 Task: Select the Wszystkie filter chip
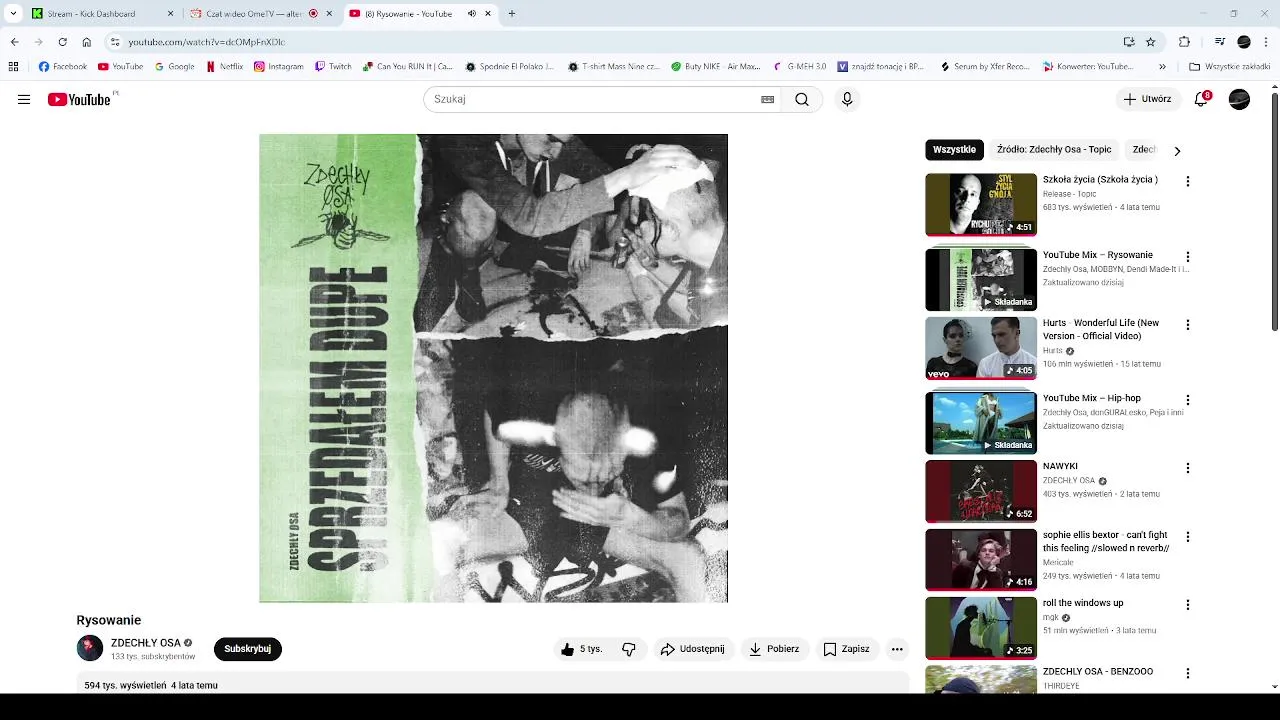954,150
